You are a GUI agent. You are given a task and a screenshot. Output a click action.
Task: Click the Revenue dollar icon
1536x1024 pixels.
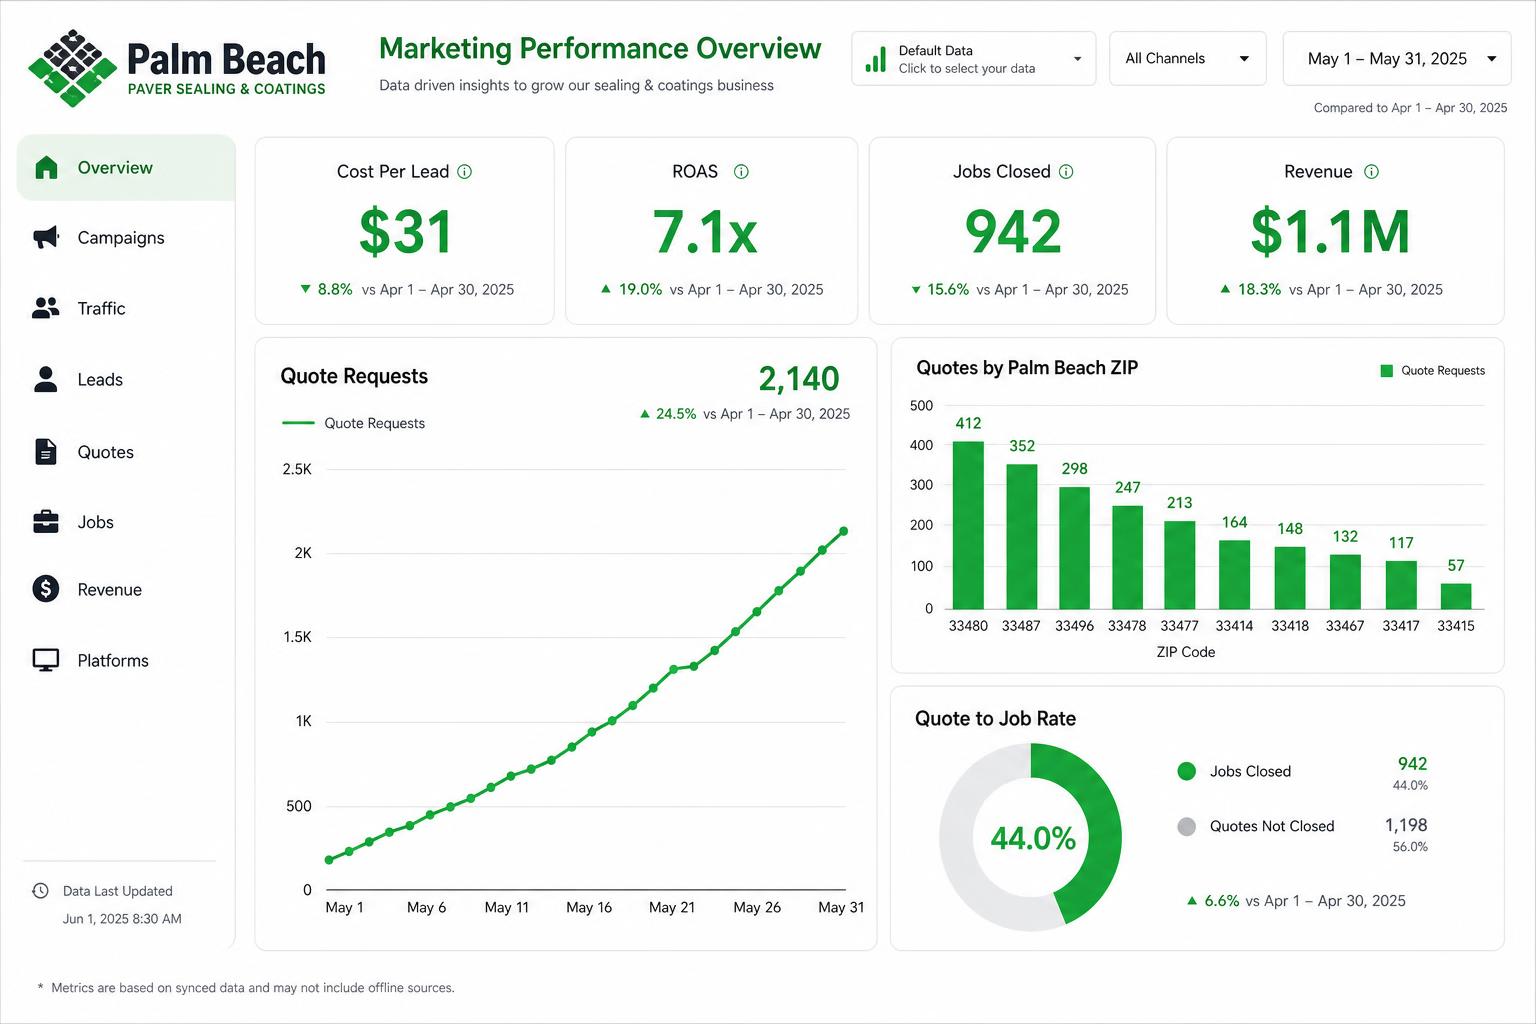pyautogui.click(x=46, y=589)
